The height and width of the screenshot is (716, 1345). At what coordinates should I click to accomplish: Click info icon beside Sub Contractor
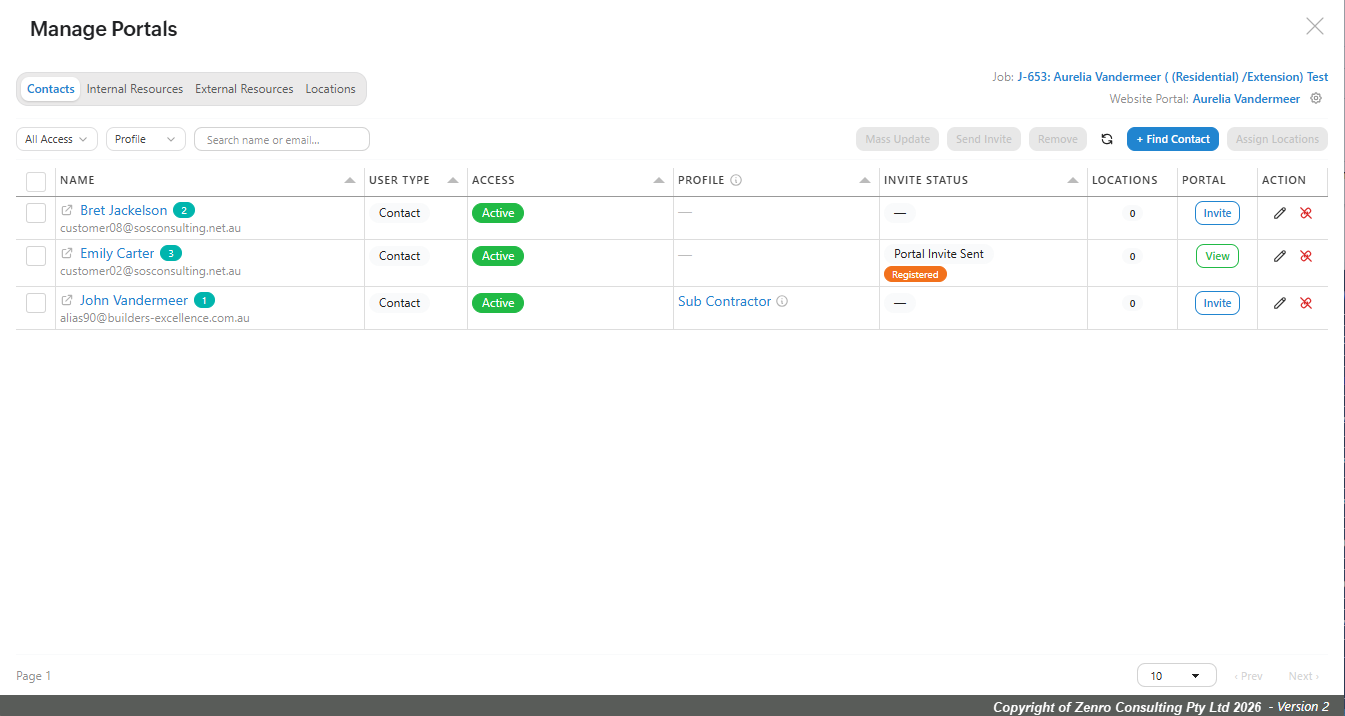pos(782,301)
